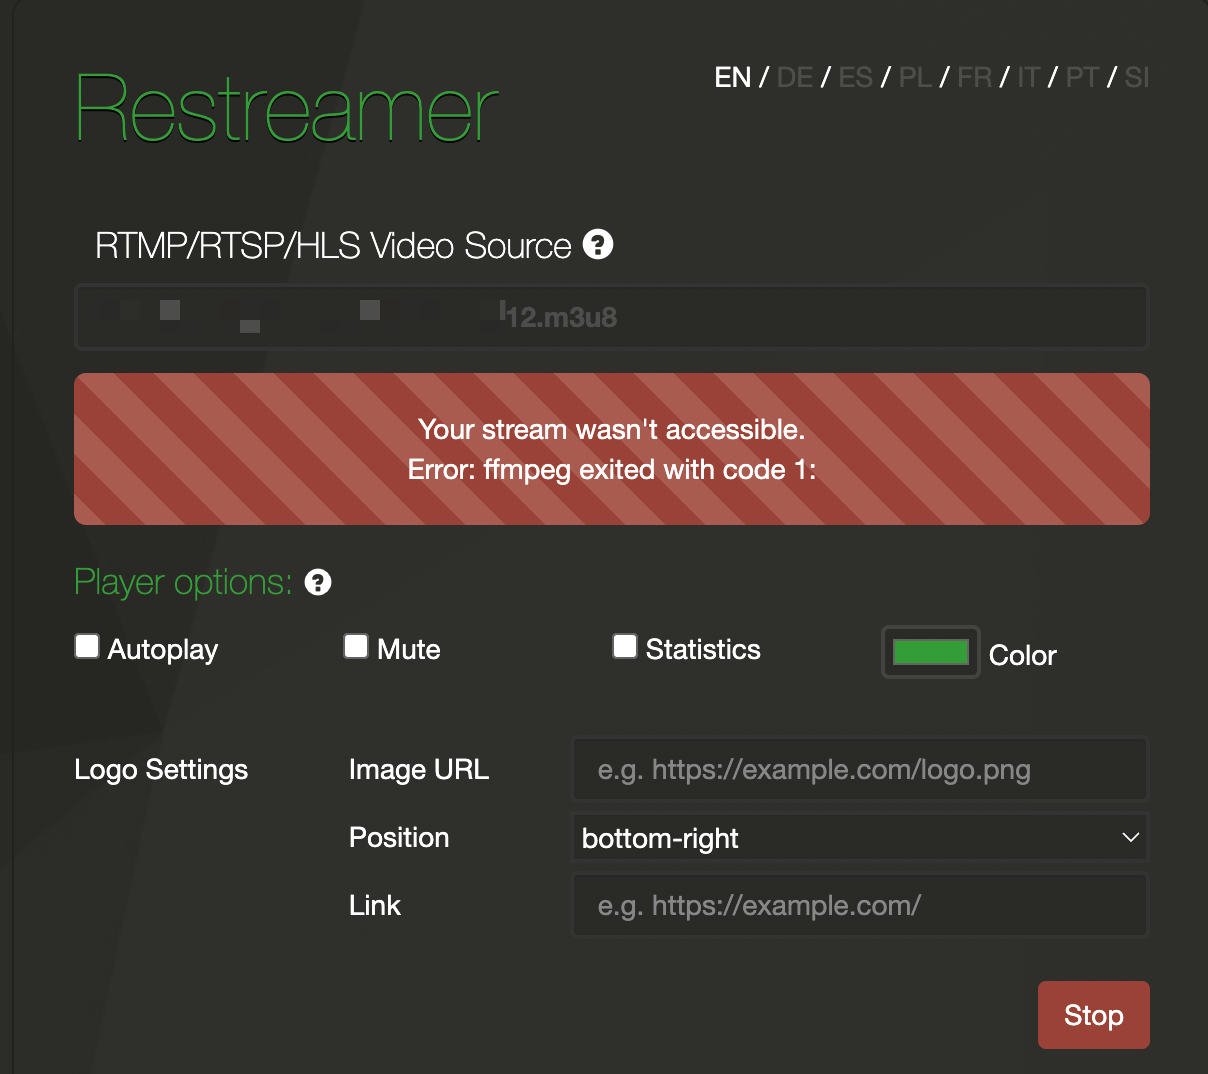Click the logo Image URL field
Screen dimensions: 1208x1074
point(860,769)
